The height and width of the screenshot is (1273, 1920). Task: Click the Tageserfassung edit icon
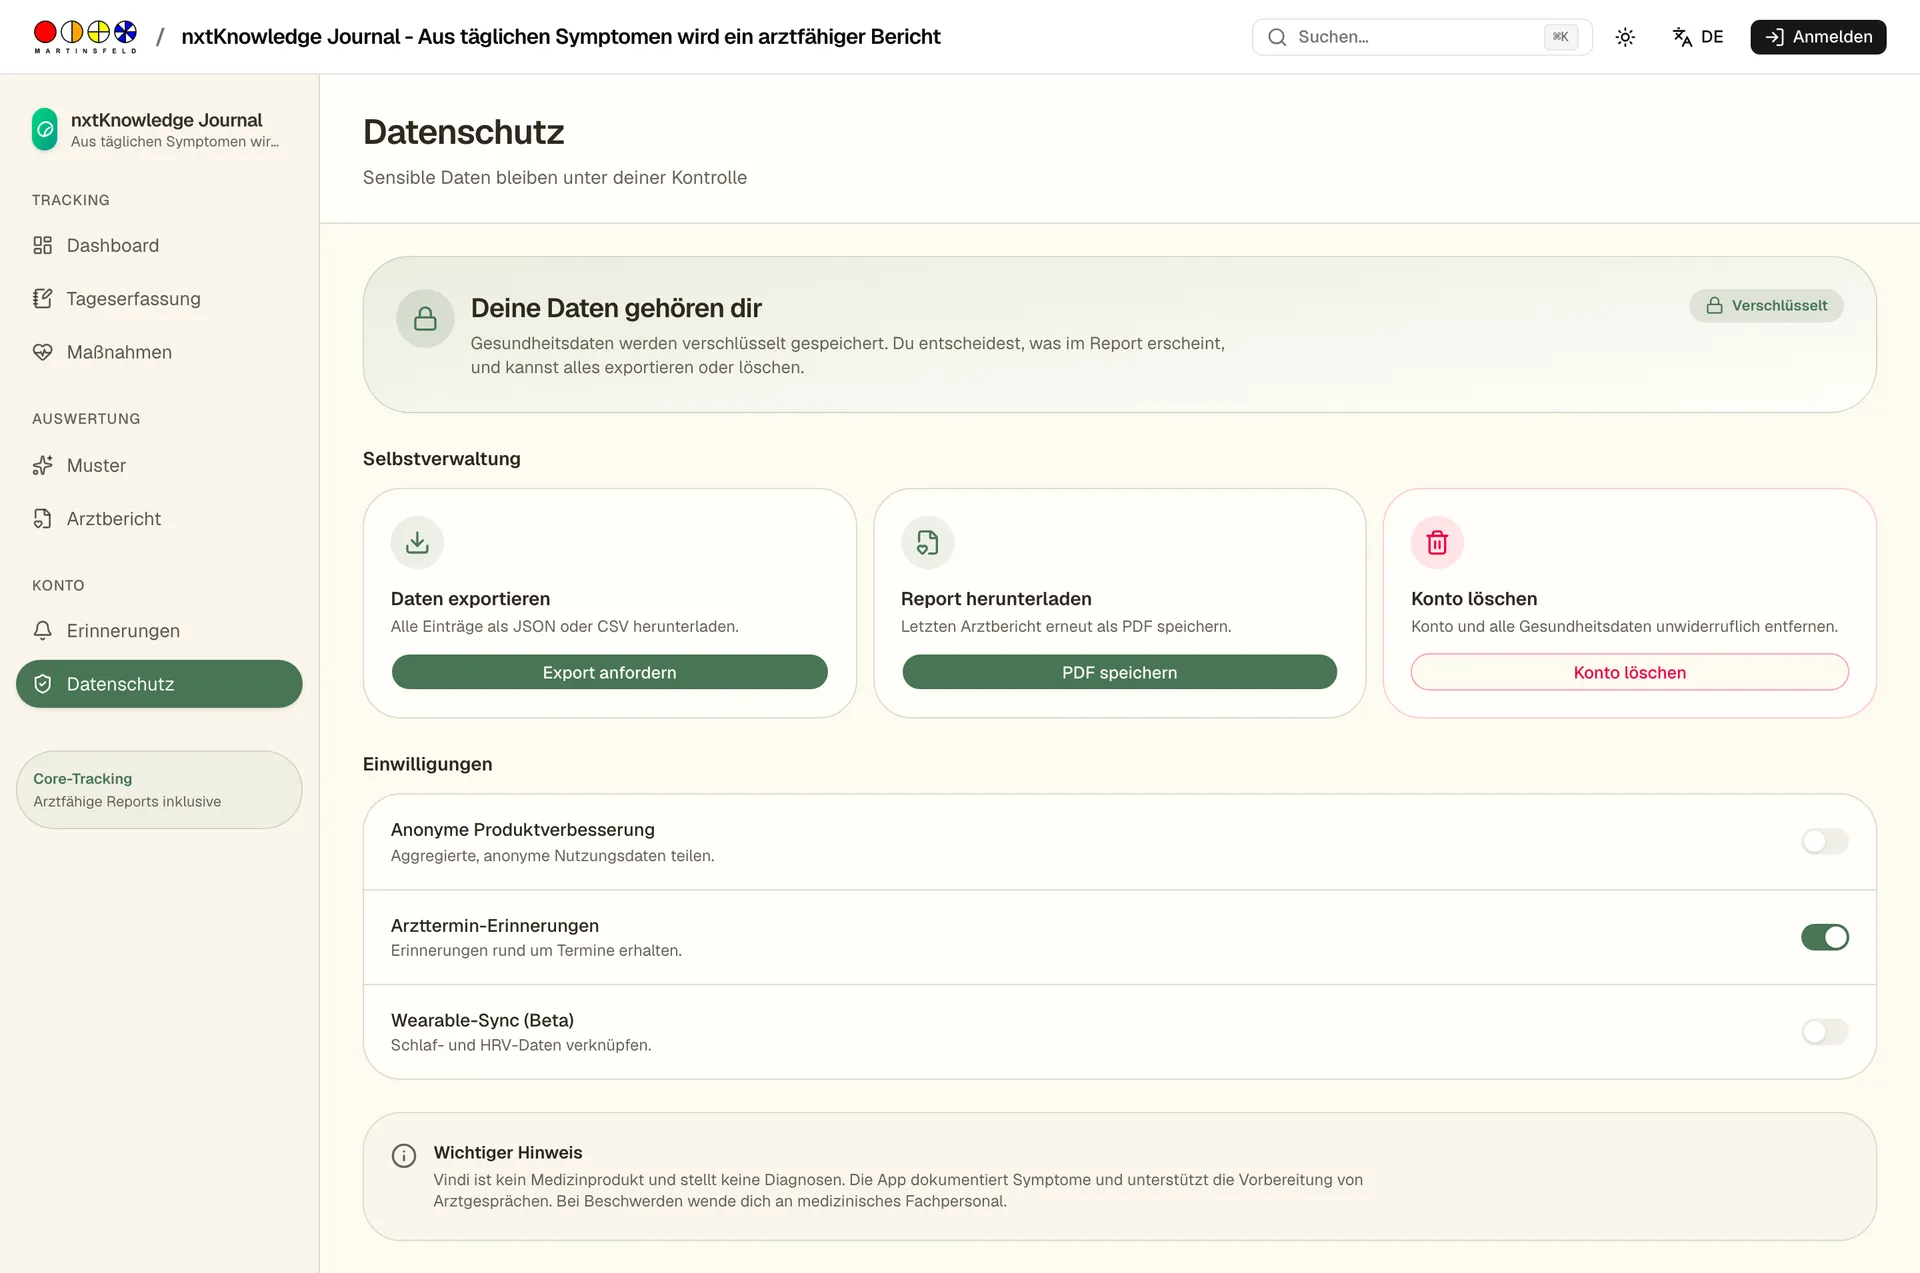click(42, 298)
